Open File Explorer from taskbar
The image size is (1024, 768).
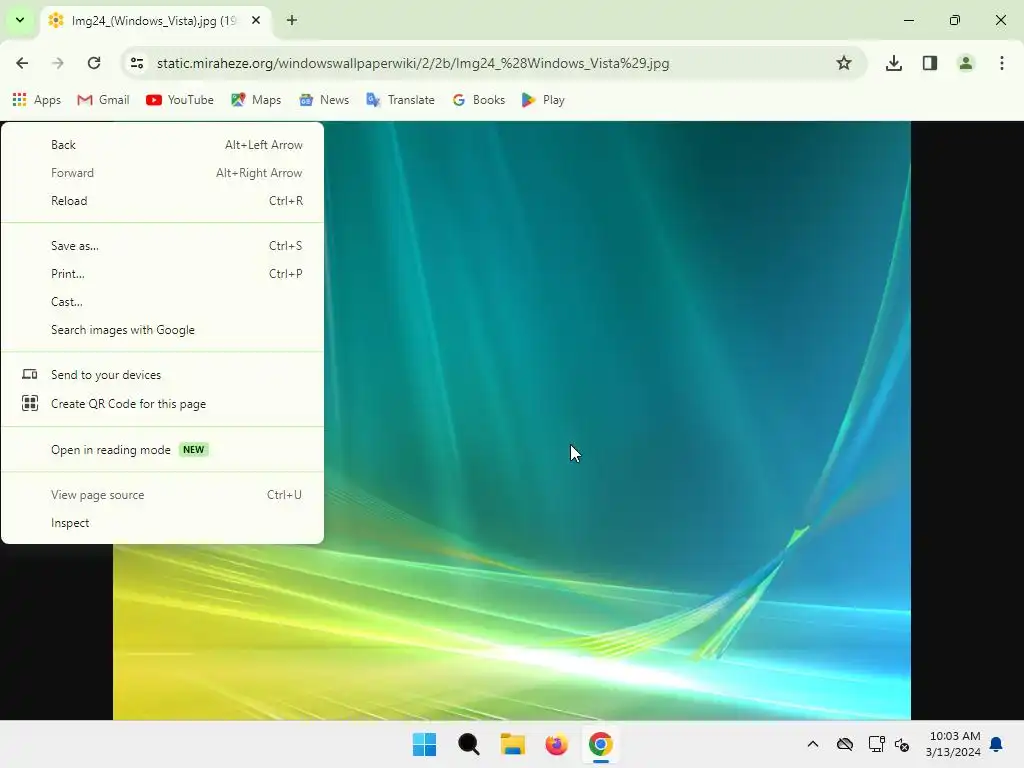[513, 744]
